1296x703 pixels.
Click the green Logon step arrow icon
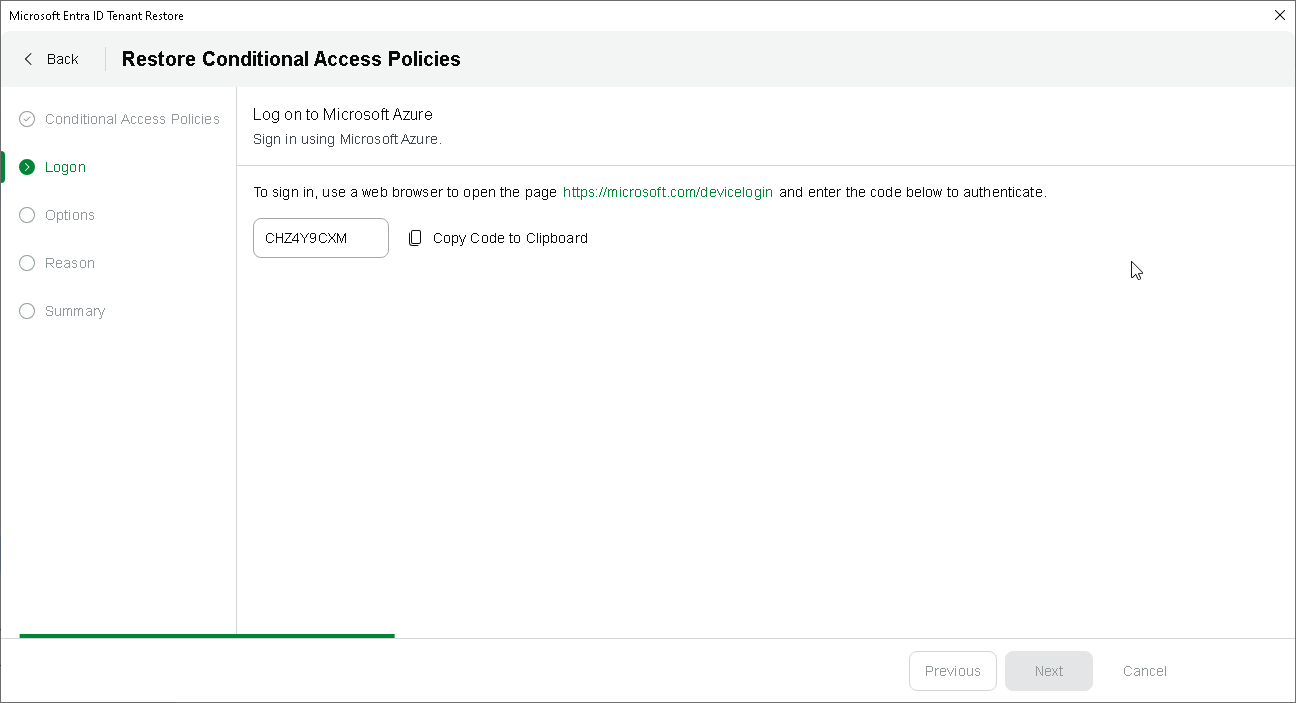click(x=27, y=167)
